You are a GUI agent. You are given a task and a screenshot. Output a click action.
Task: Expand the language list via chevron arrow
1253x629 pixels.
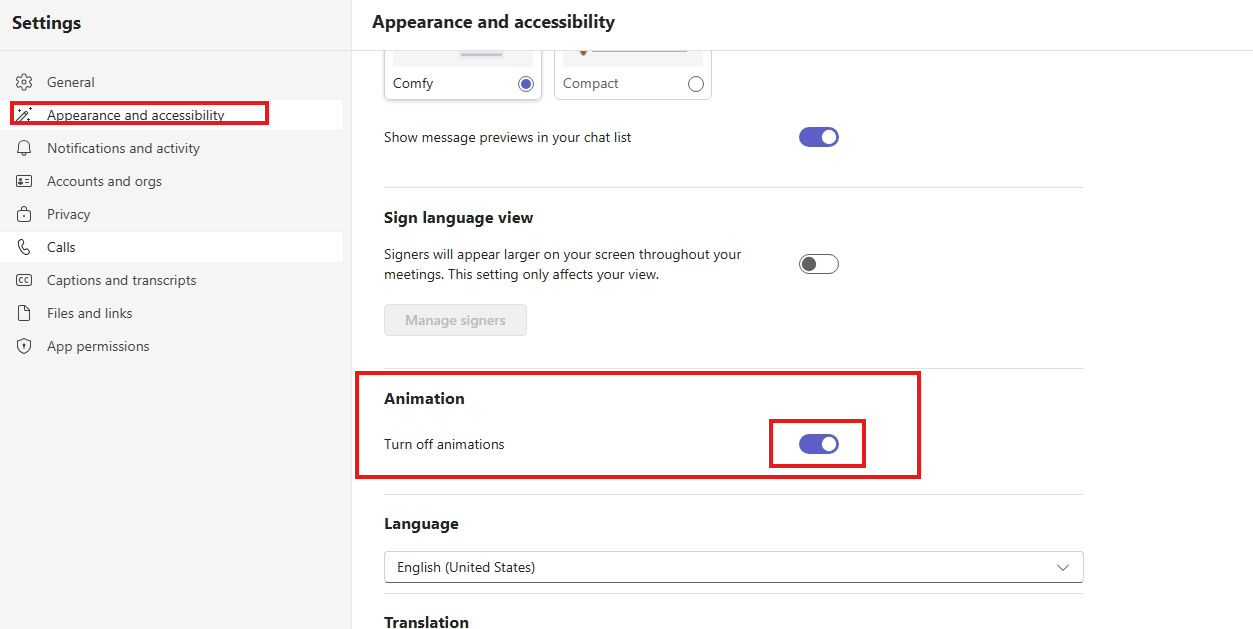1063,567
